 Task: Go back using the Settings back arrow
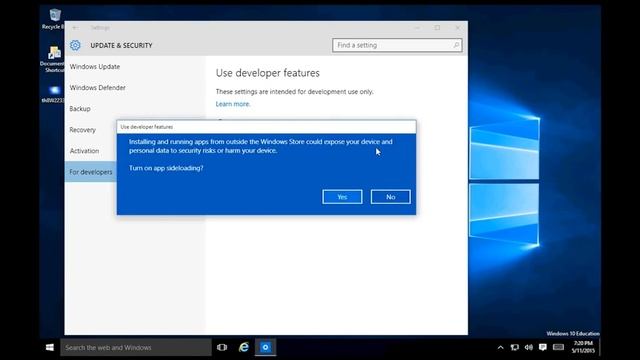click(75, 28)
